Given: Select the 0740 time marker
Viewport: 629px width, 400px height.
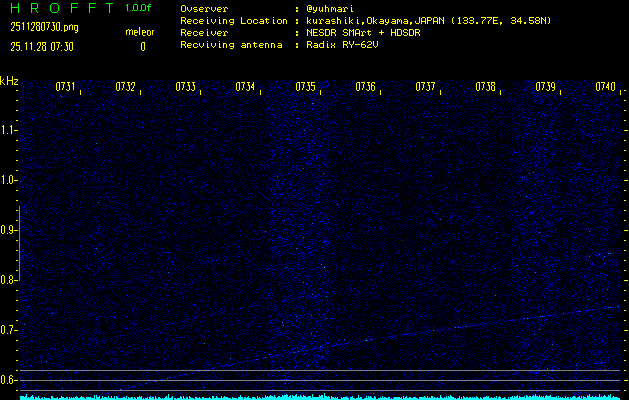Looking at the screenshot, I should [605, 88].
